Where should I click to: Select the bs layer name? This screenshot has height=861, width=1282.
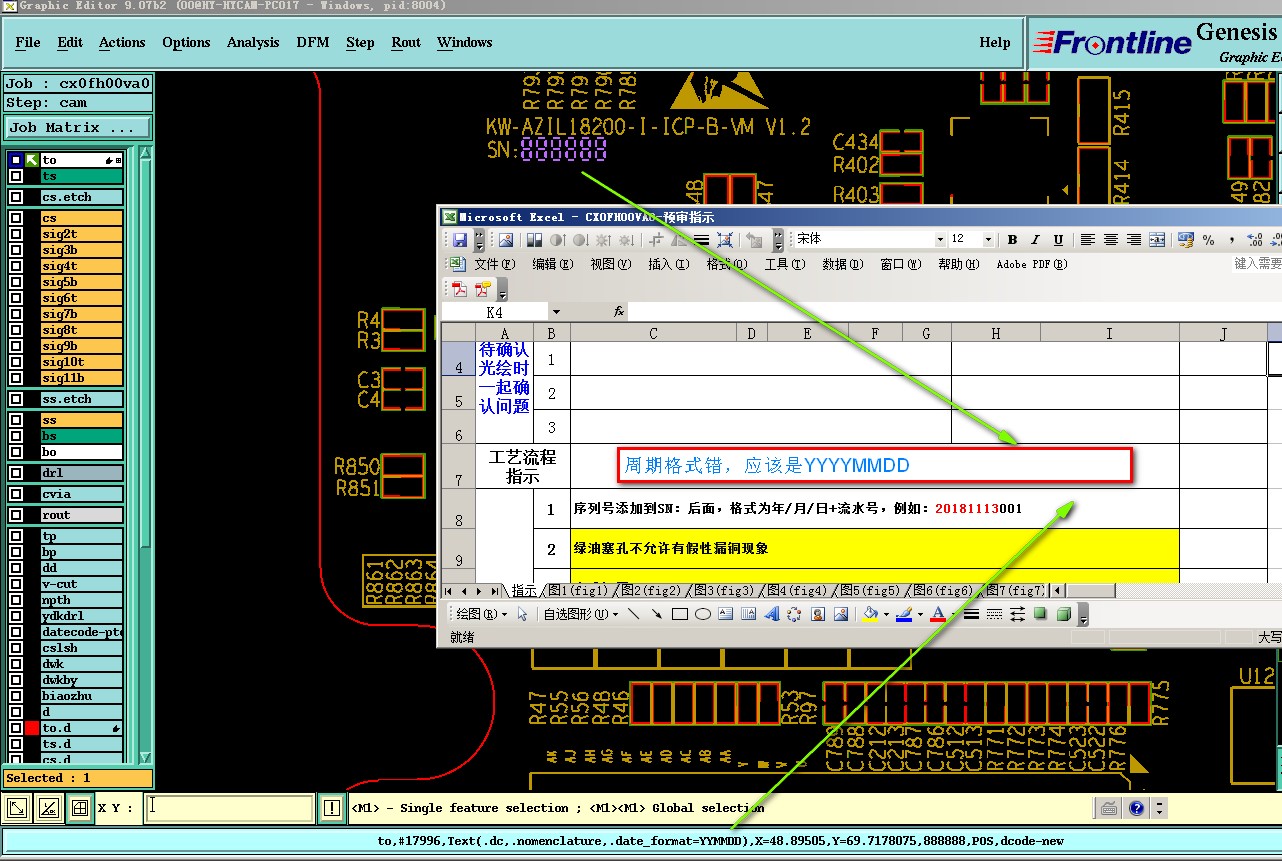pyautogui.click(x=82, y=436)
